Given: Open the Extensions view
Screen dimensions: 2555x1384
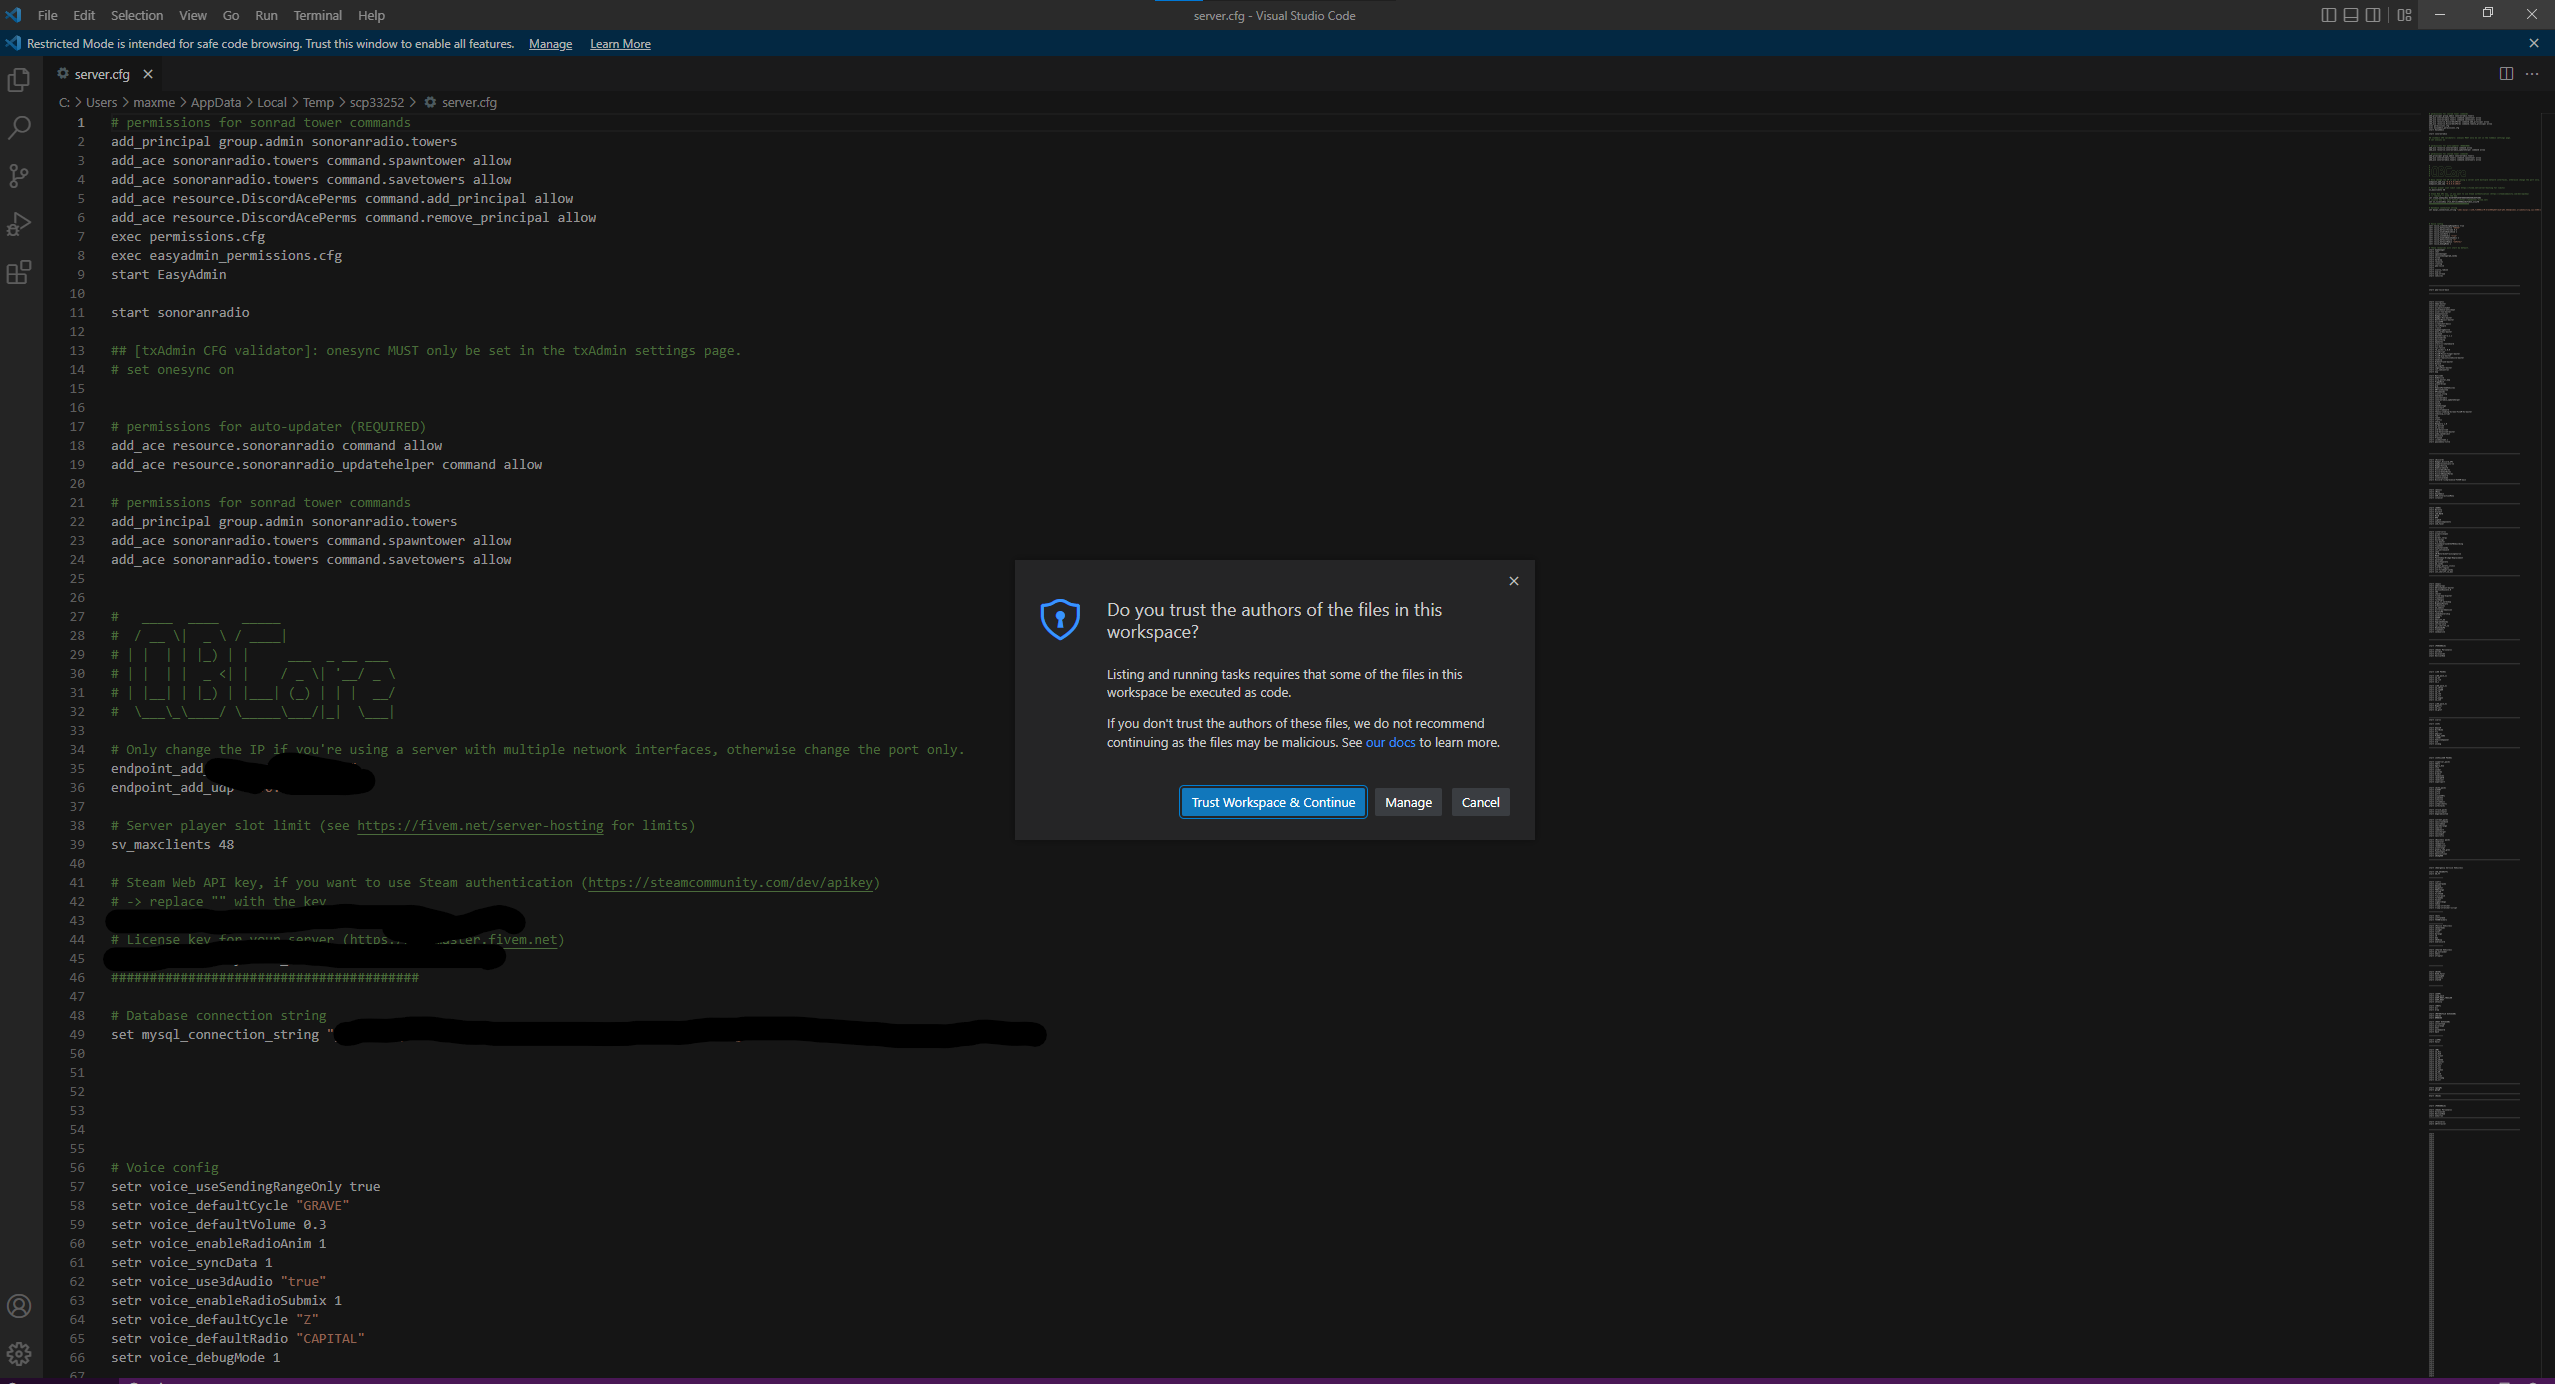Looking at the screenshot, I should (19, 272).
